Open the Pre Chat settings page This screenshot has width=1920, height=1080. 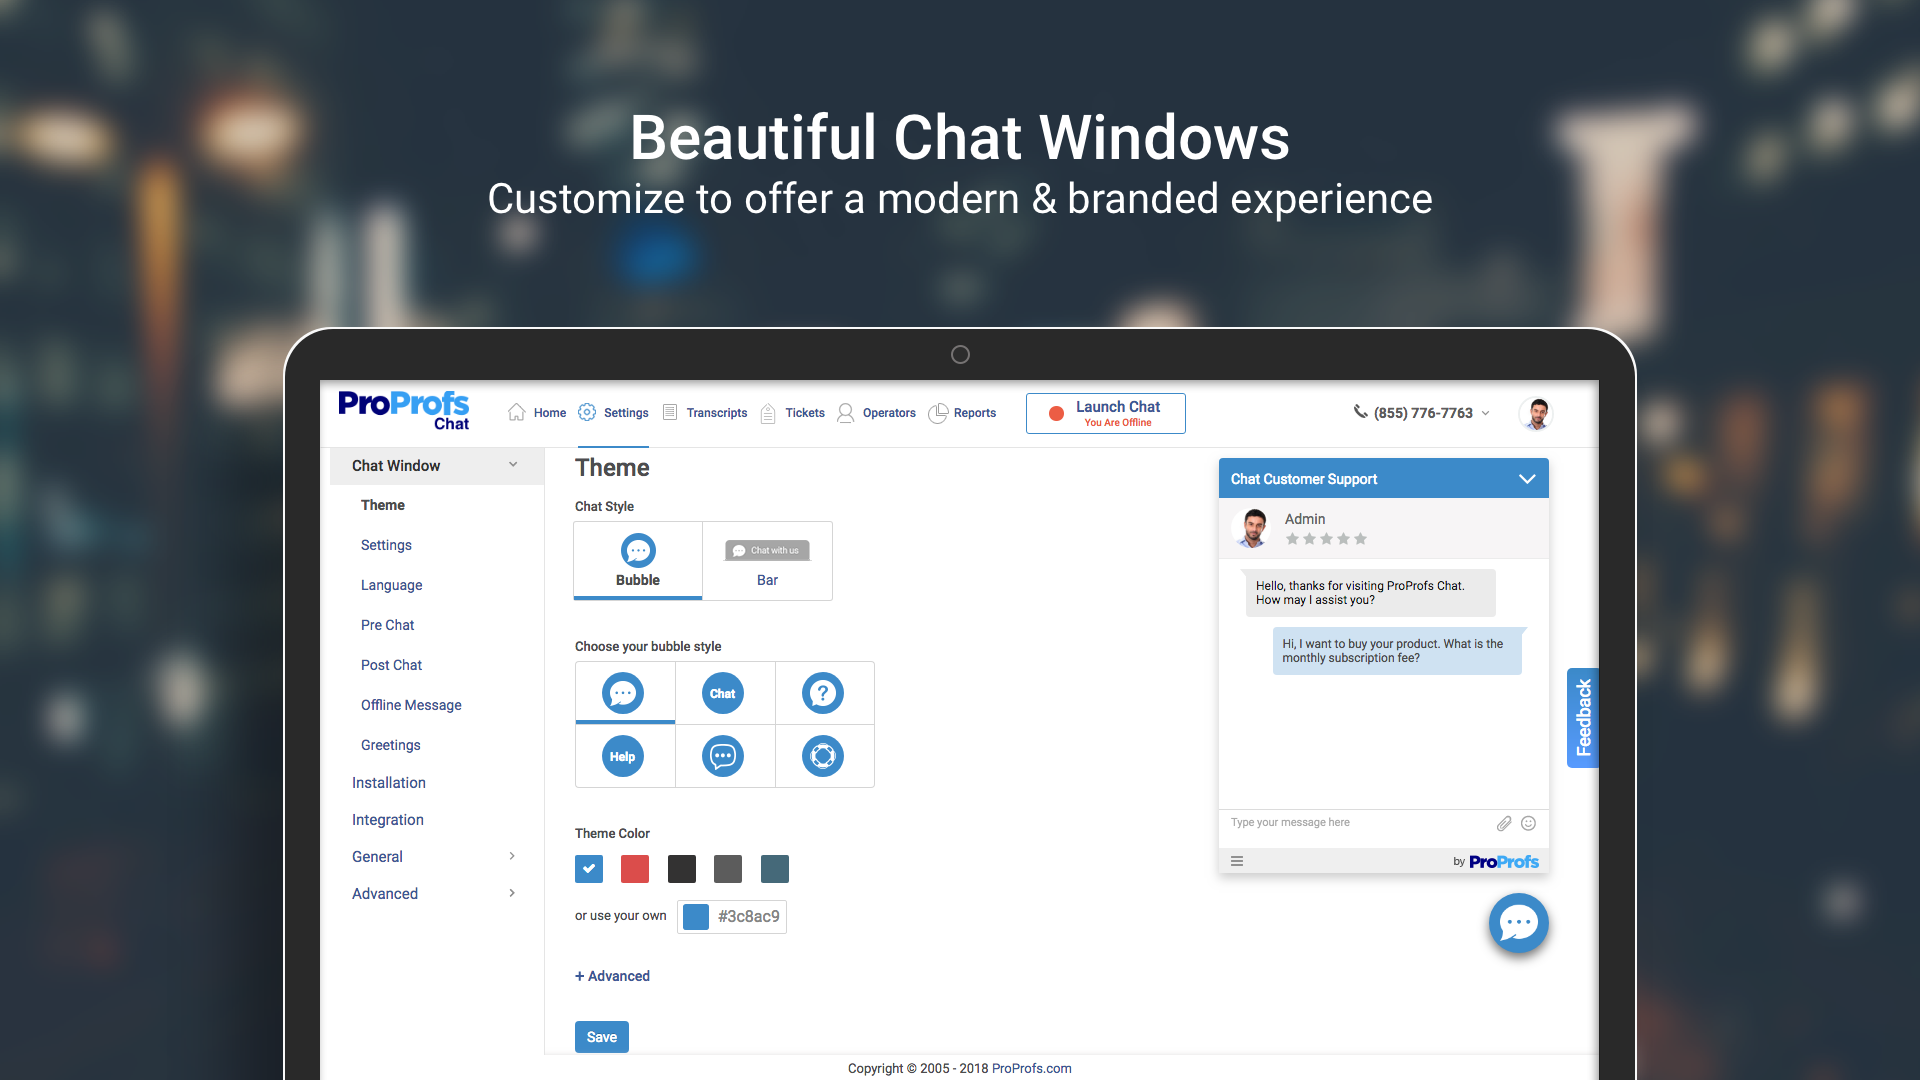pos(387,624)
